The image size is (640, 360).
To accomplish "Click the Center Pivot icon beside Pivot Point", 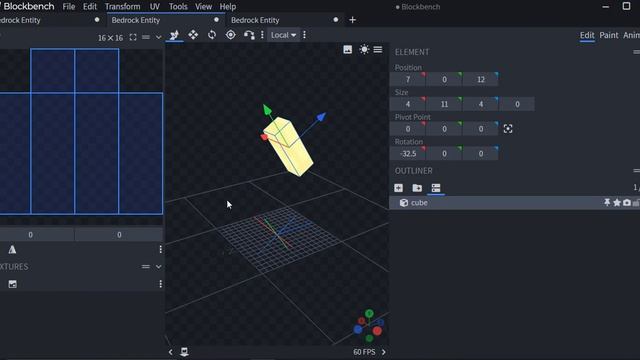I will [508, 129].
